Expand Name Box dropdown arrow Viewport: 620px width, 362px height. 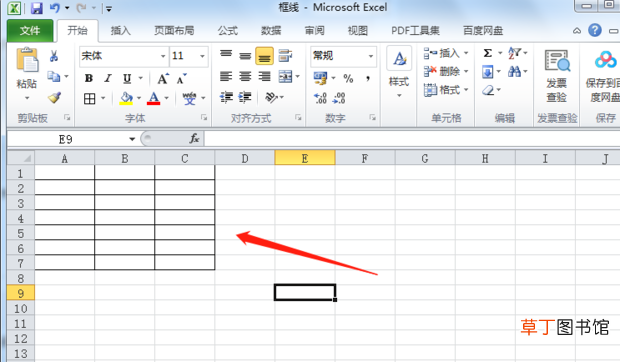coord(132,139)
